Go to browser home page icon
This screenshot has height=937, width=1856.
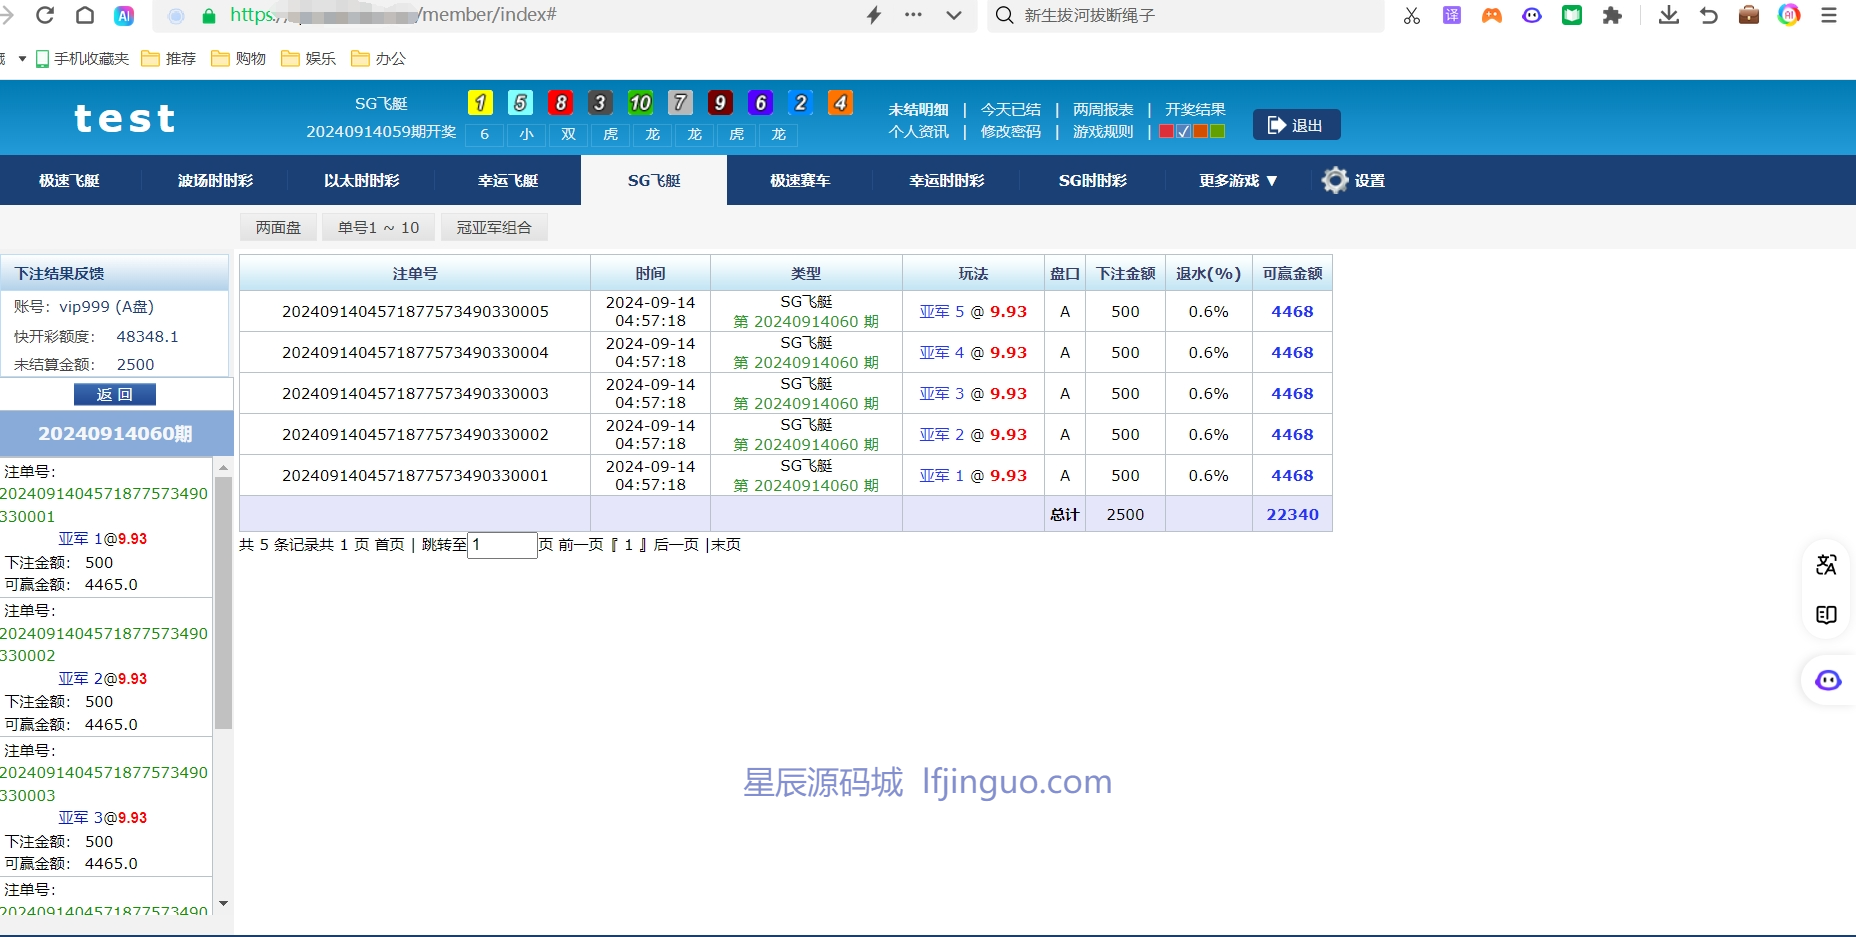pos(85,15)
